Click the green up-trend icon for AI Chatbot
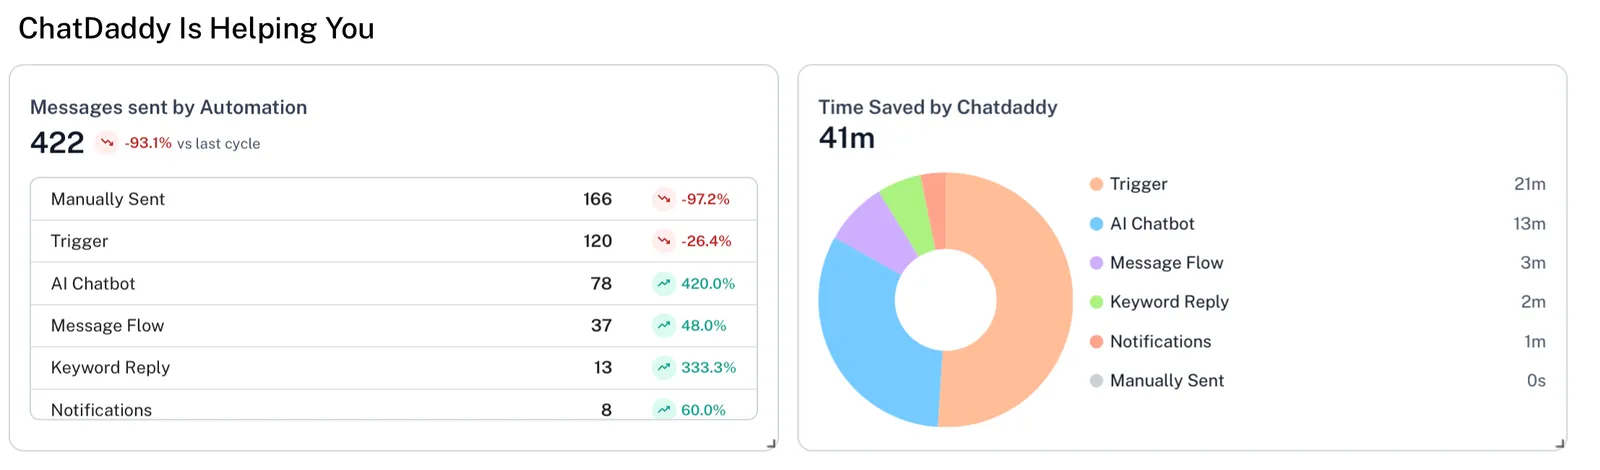Screen dimensions: 1600x470 click(664, 283)
